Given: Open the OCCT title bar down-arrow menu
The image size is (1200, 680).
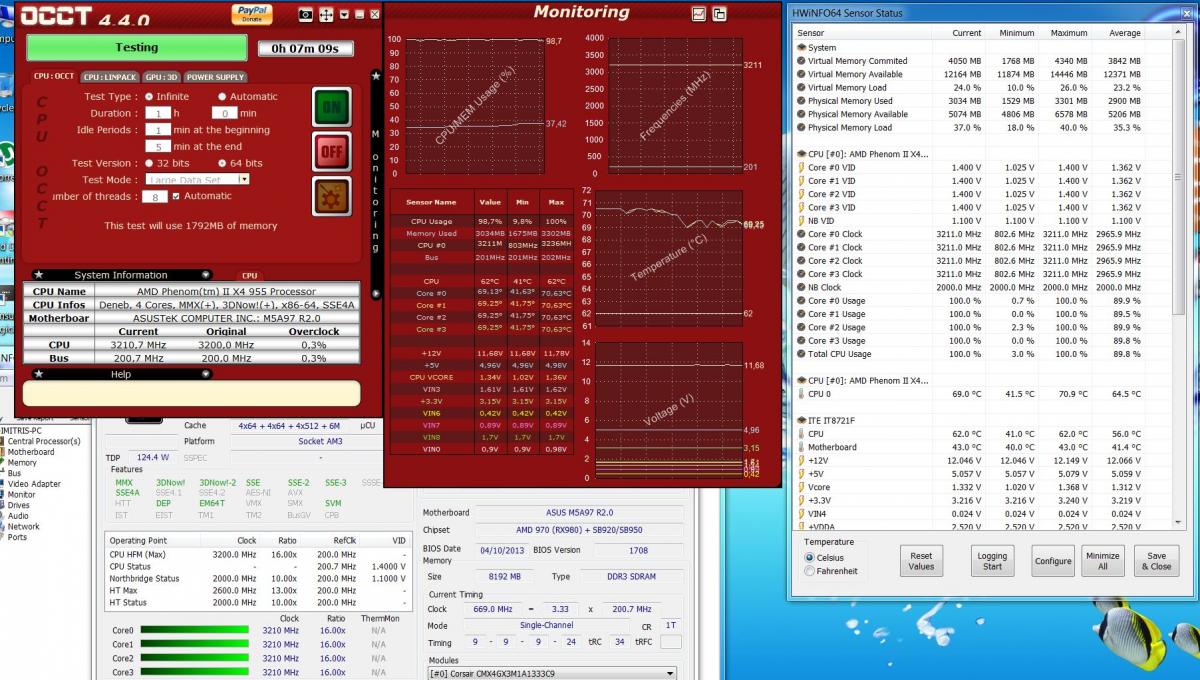Looking at the screenshot, I should coord(344,15).
